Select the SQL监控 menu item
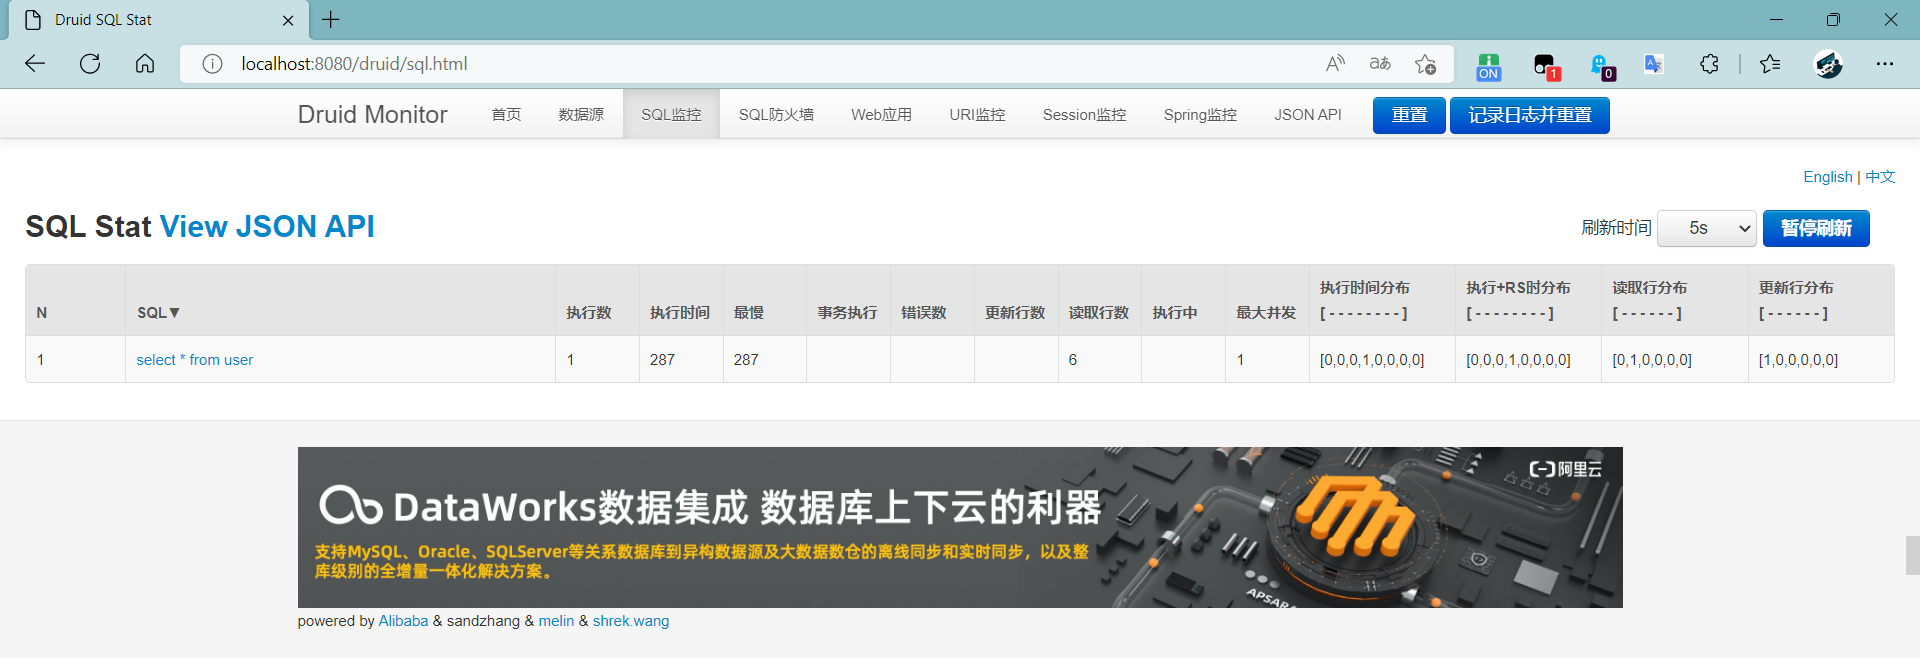 671,114
